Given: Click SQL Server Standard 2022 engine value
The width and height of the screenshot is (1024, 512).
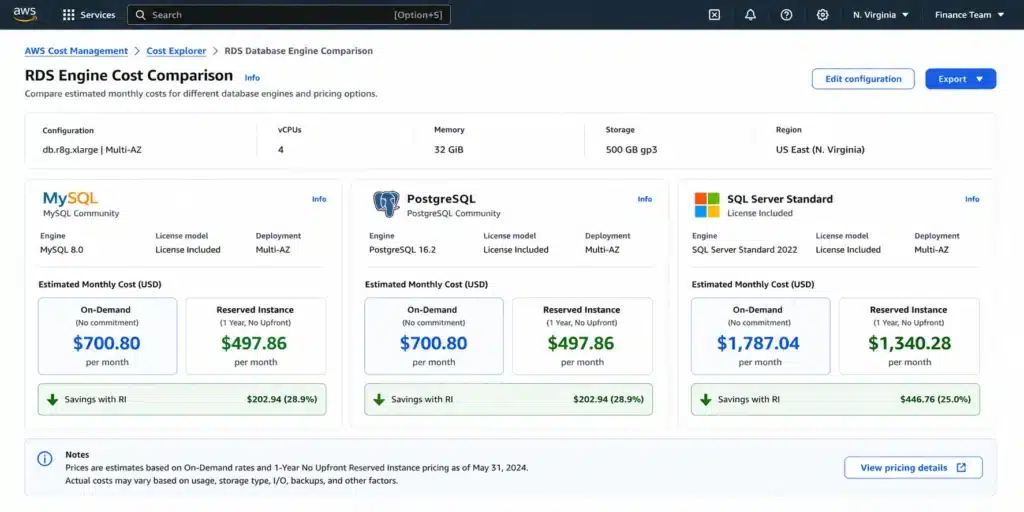Looking at the screenshot, I should pyautogui.click(x=744, y=249).
